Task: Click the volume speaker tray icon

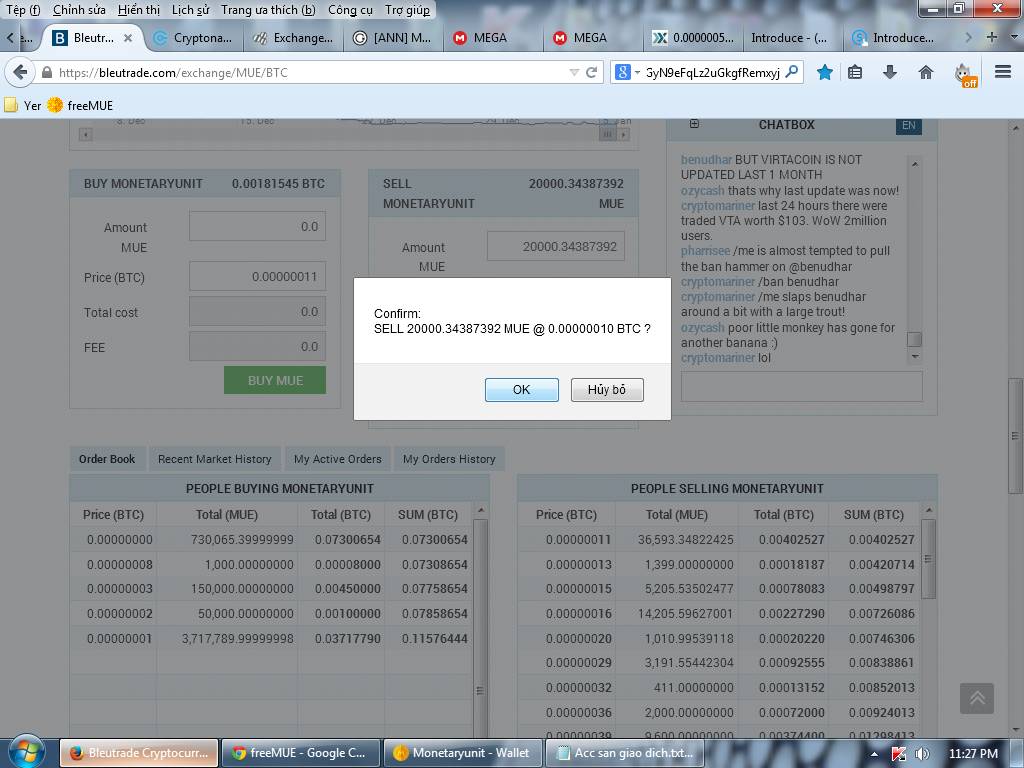Action: [922, 754]
